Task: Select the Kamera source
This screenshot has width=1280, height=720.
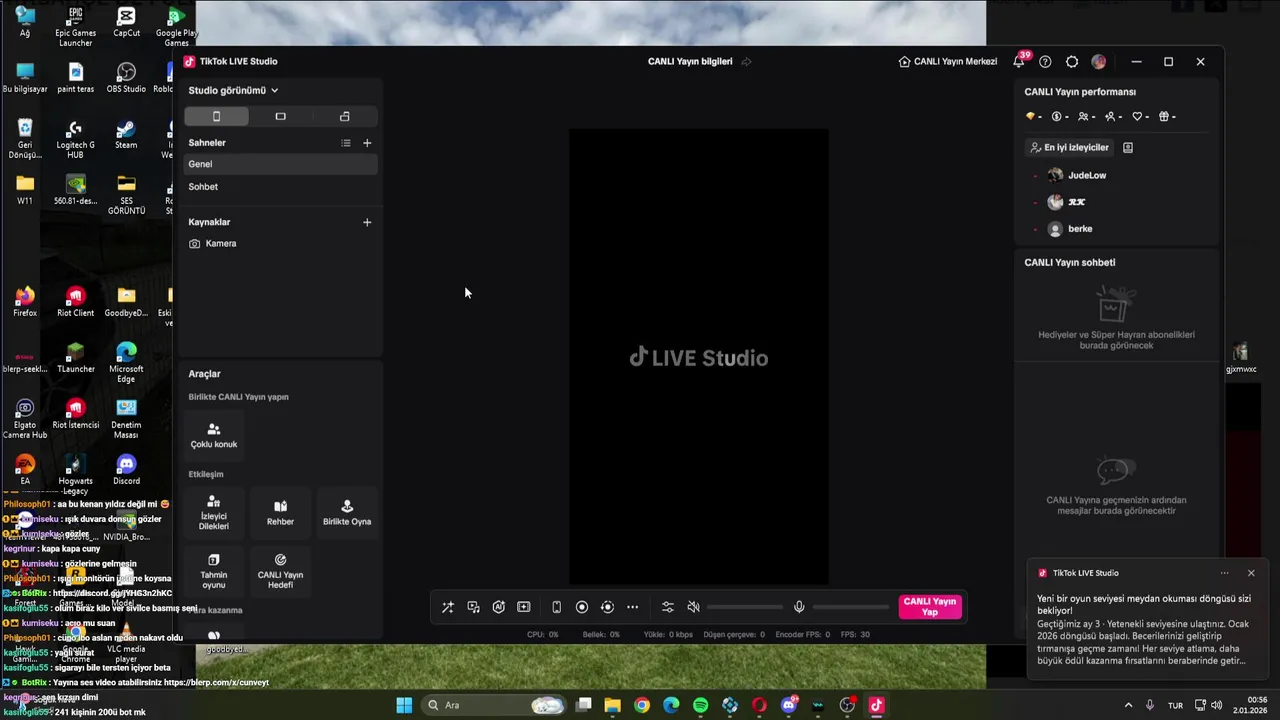Action: pyautogui.click(x=281, y=243)
